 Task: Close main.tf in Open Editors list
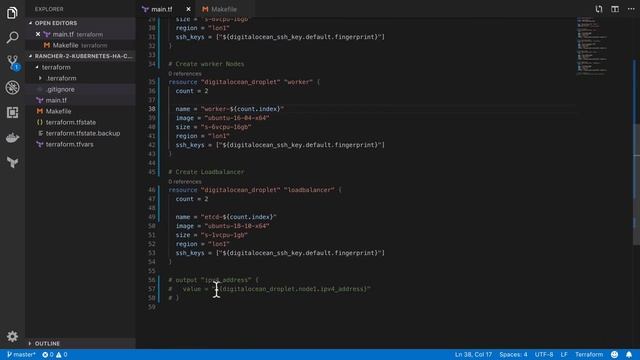[x=38, y=34]
